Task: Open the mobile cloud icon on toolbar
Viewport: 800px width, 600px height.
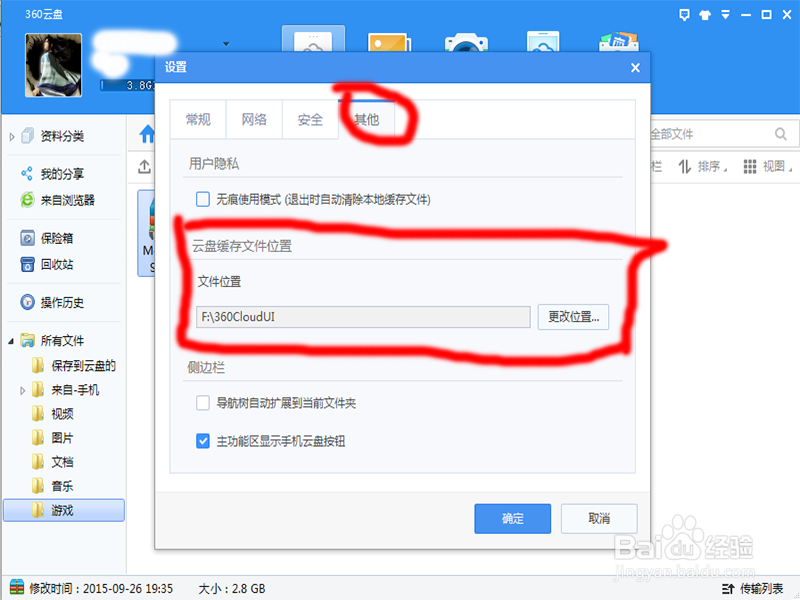Action: click(541, 43)
